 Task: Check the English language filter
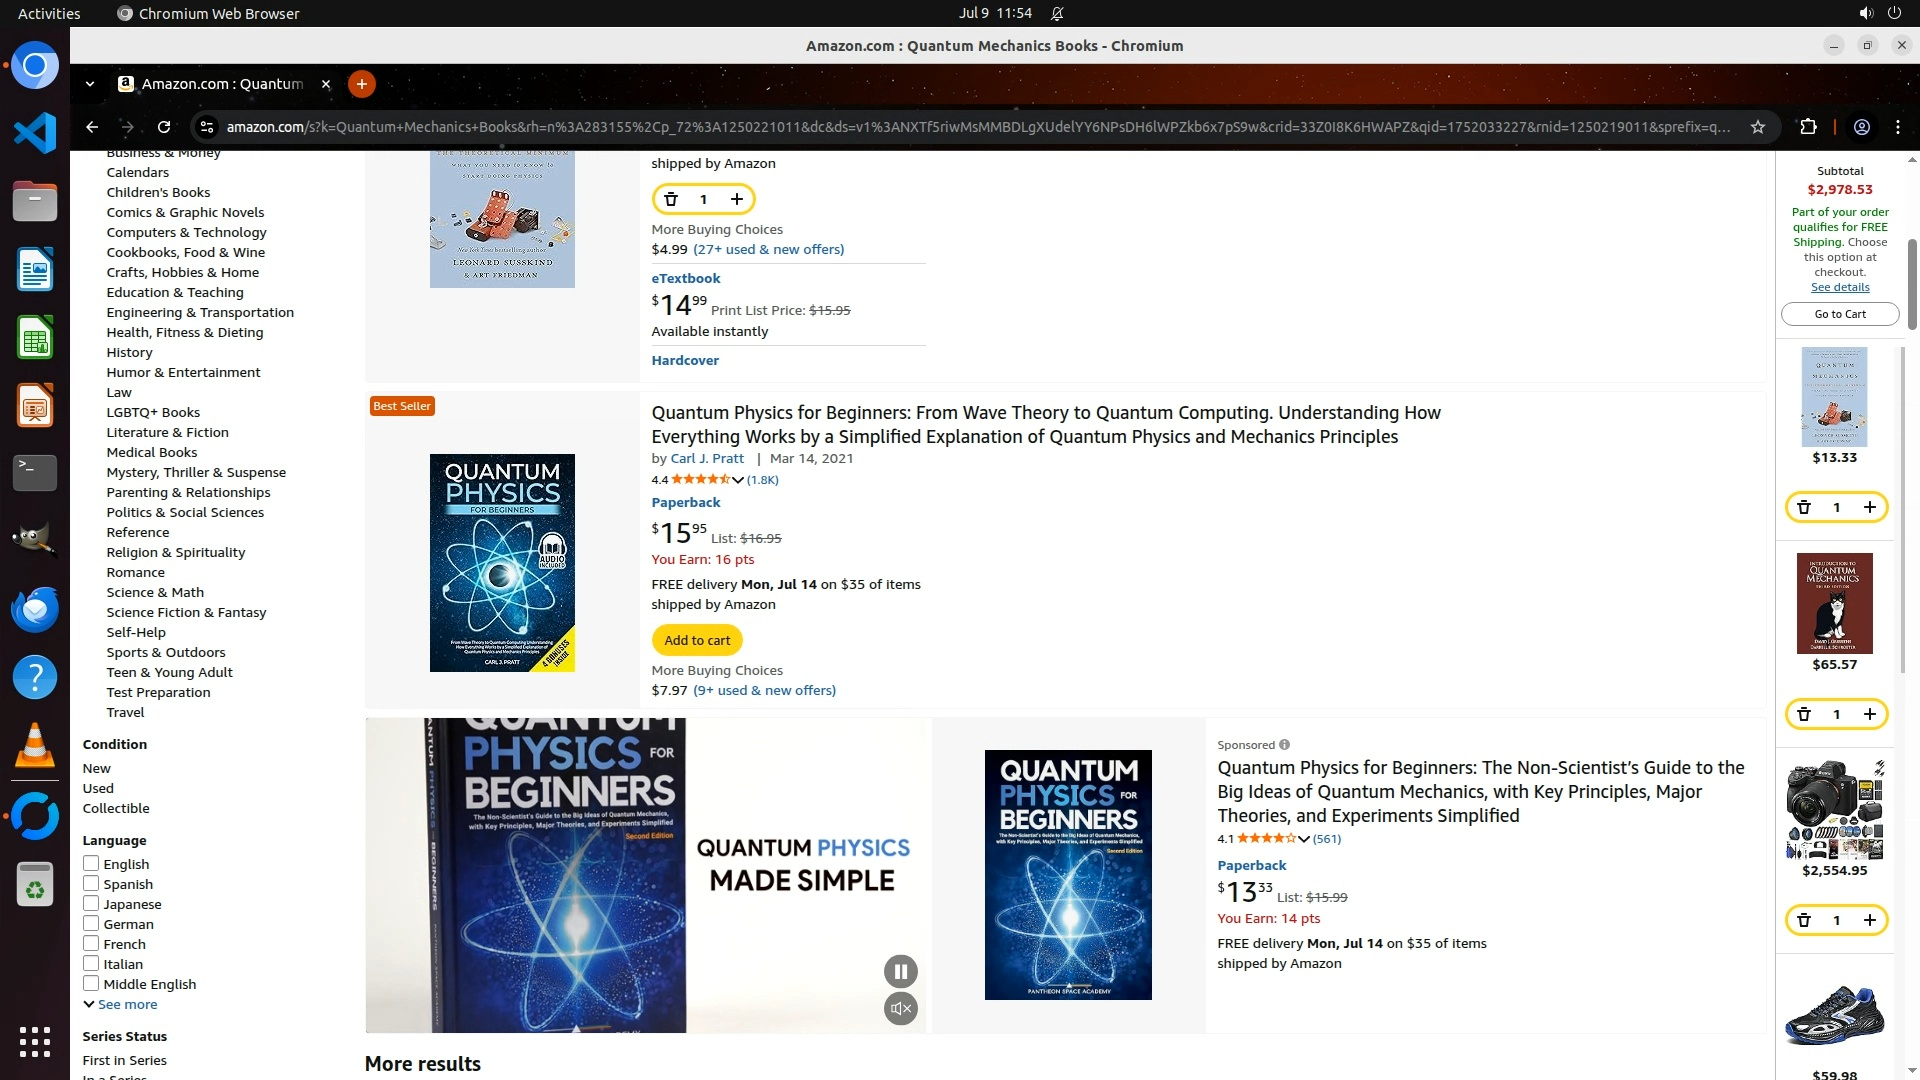91,863
